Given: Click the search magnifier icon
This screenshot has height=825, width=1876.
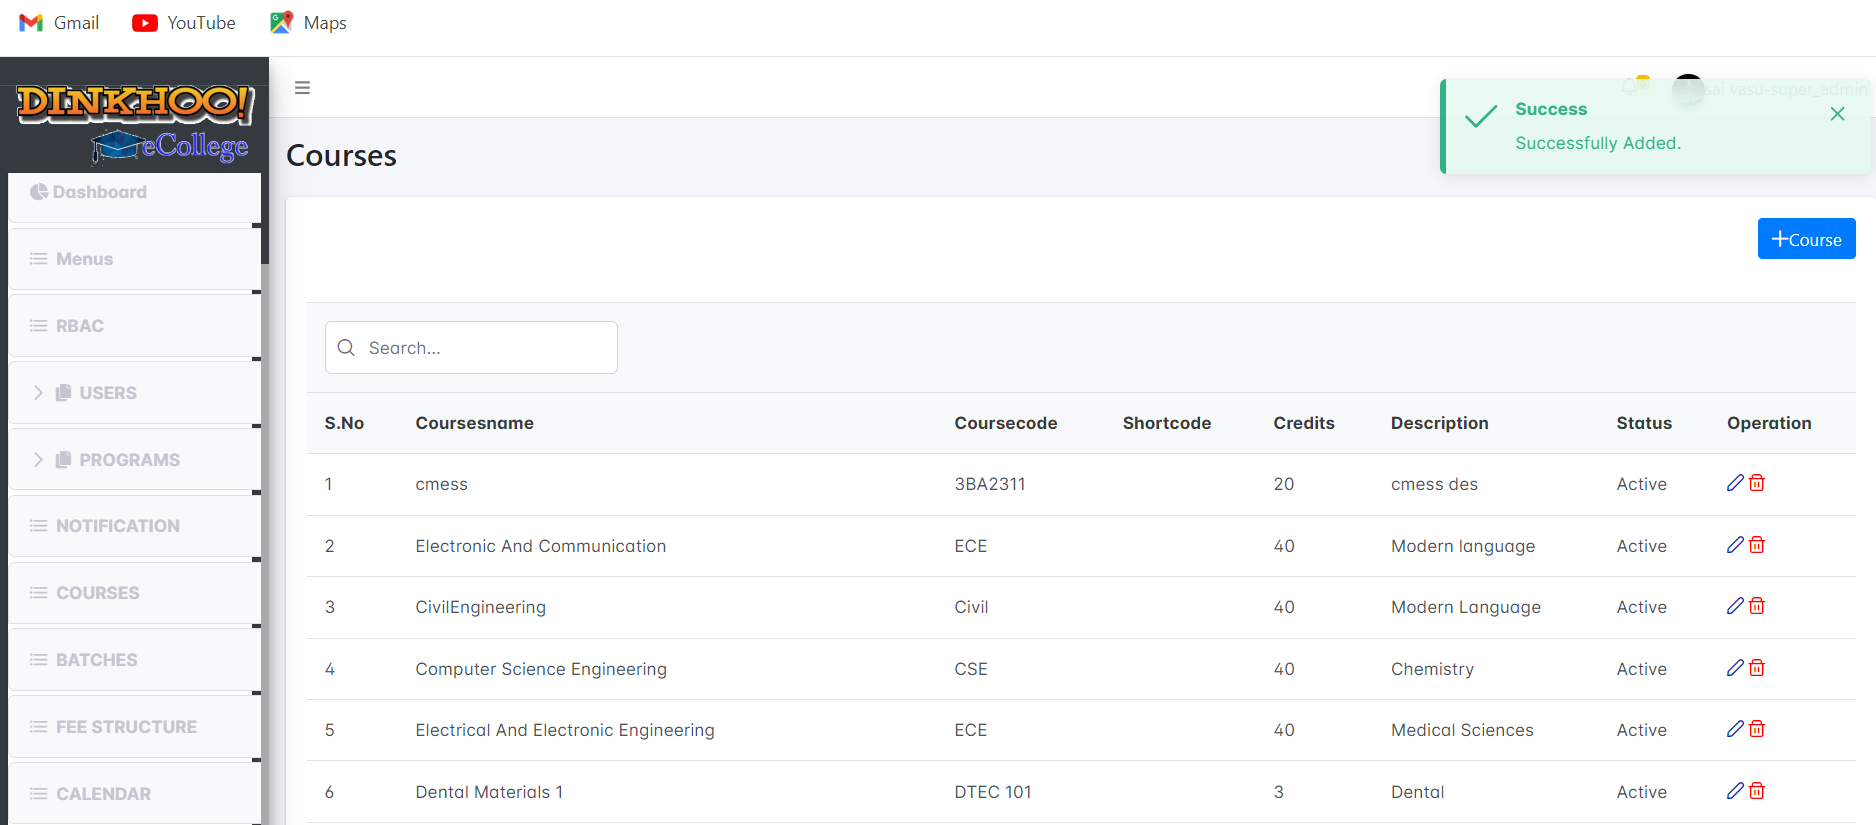Looking at the screenshot, I should (346, 347).
